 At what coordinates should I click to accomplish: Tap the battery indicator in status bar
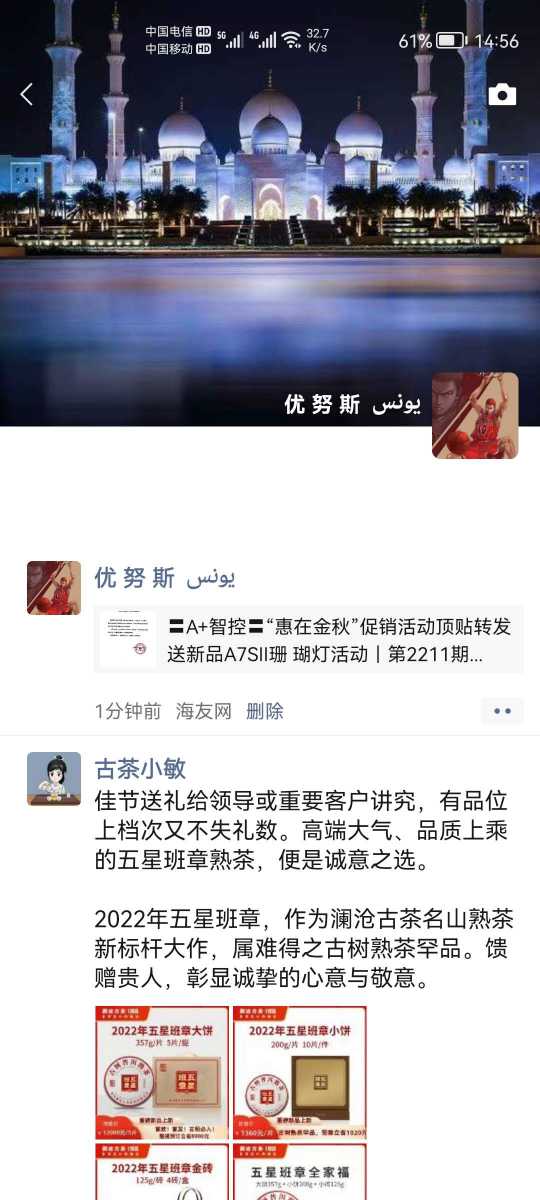coord(450,41)
